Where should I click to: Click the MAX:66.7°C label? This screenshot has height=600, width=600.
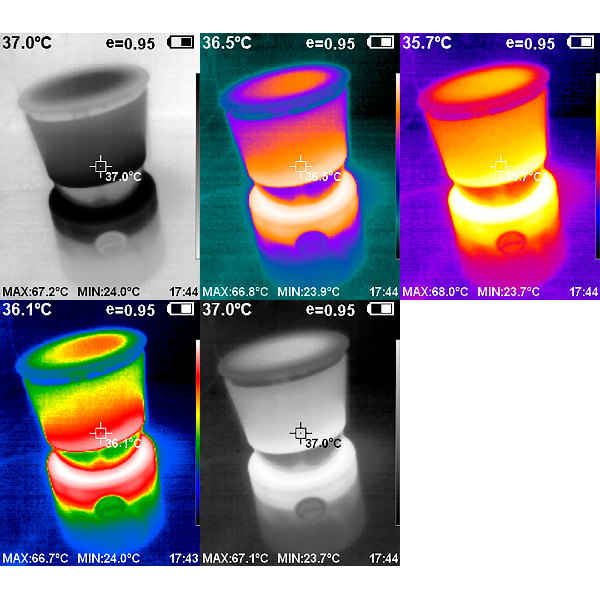coord(35,558)
